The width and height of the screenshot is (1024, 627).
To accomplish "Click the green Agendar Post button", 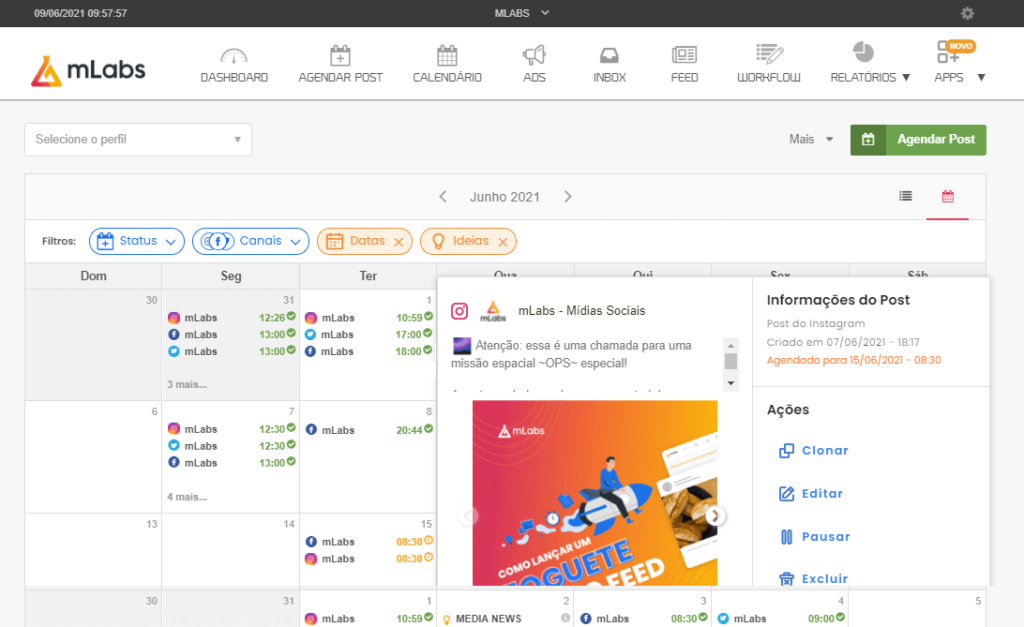I will (x=918, y=140).
